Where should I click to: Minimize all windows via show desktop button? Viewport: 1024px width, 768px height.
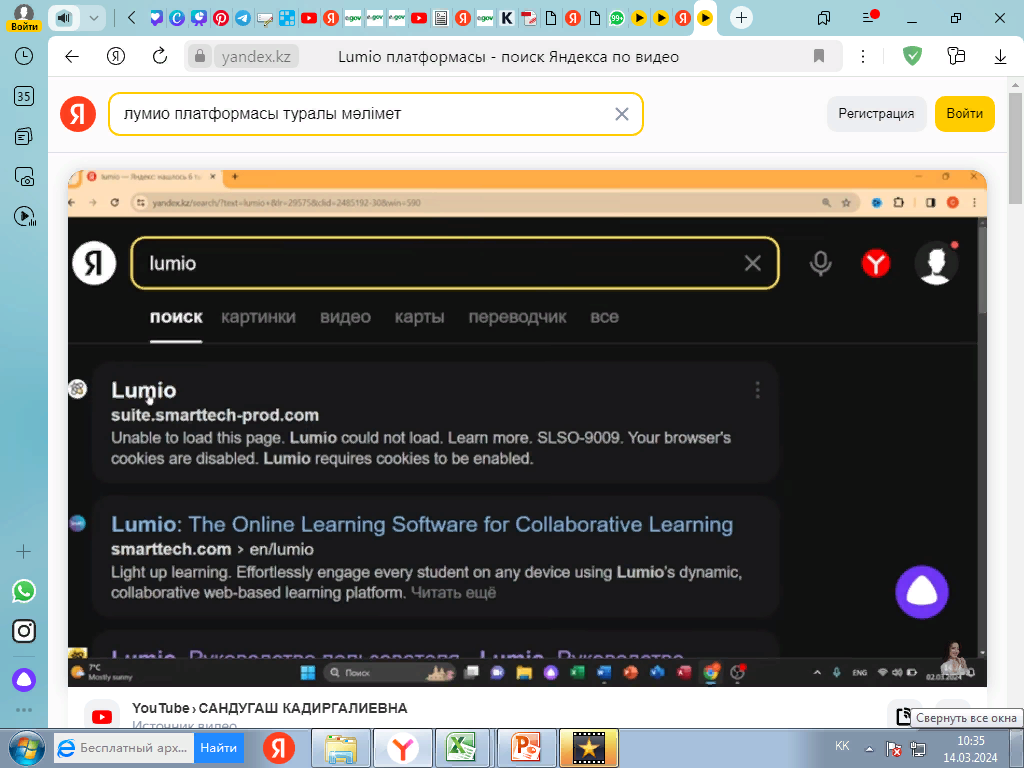tap(1019, 748)
